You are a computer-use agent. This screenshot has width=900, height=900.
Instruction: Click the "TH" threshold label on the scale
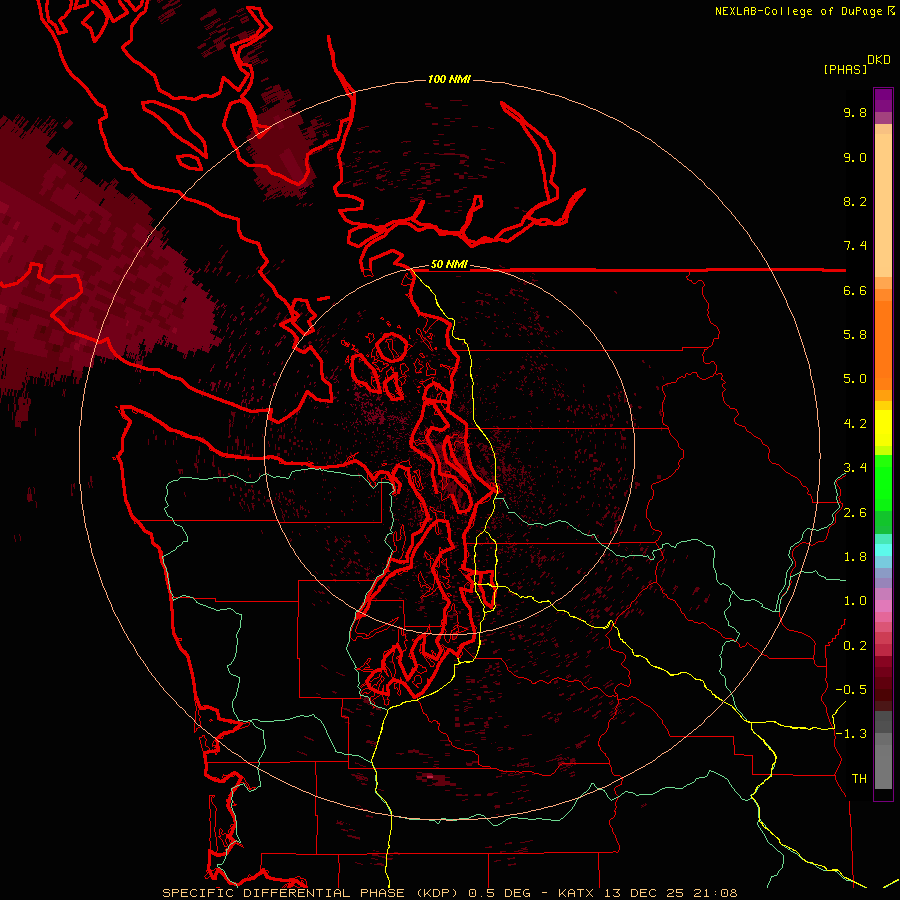tap(859, 779)
